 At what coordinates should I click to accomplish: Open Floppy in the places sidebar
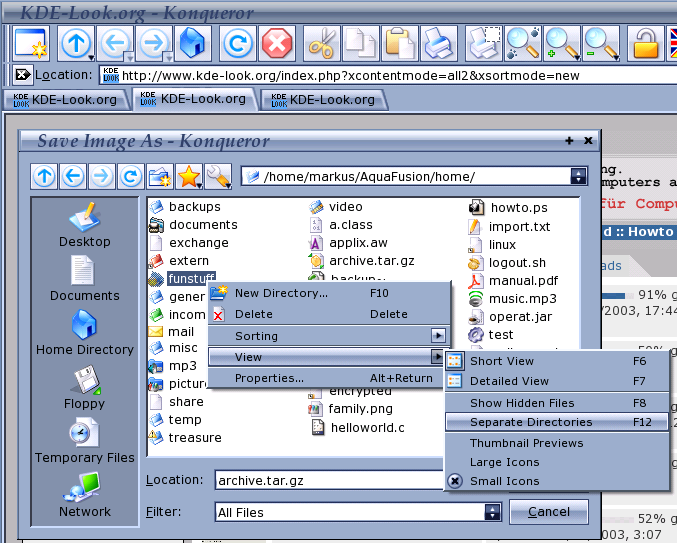pyautogui.click(x=85, y=387)
